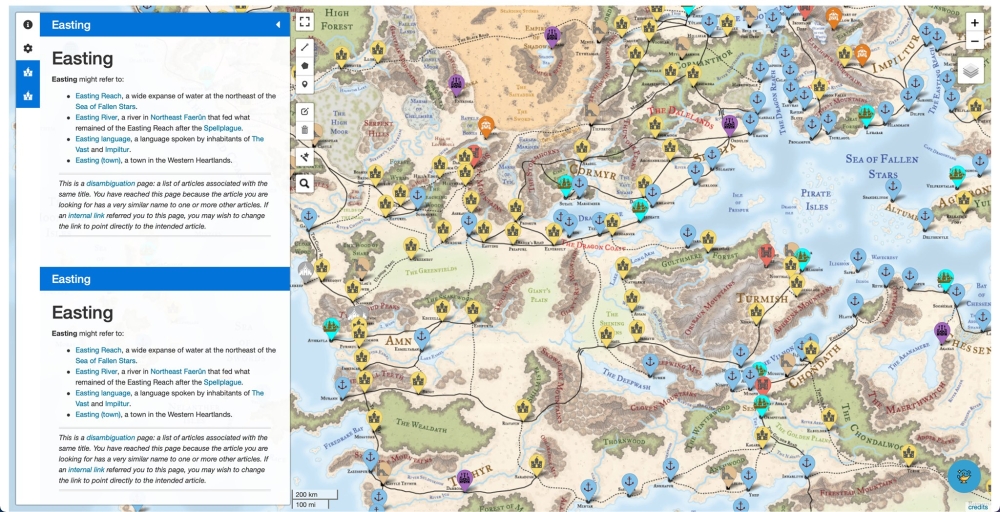Open the info tab in the sidebar
1000x512 pixels.
click(28, 24)
